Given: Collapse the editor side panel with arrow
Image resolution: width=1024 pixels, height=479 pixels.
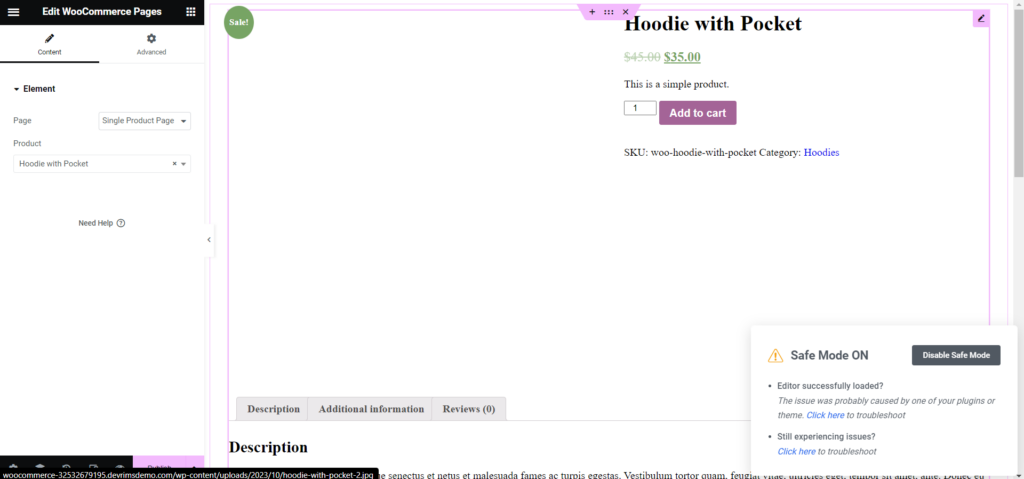Looking at the screenshot, I should [209, 240].
